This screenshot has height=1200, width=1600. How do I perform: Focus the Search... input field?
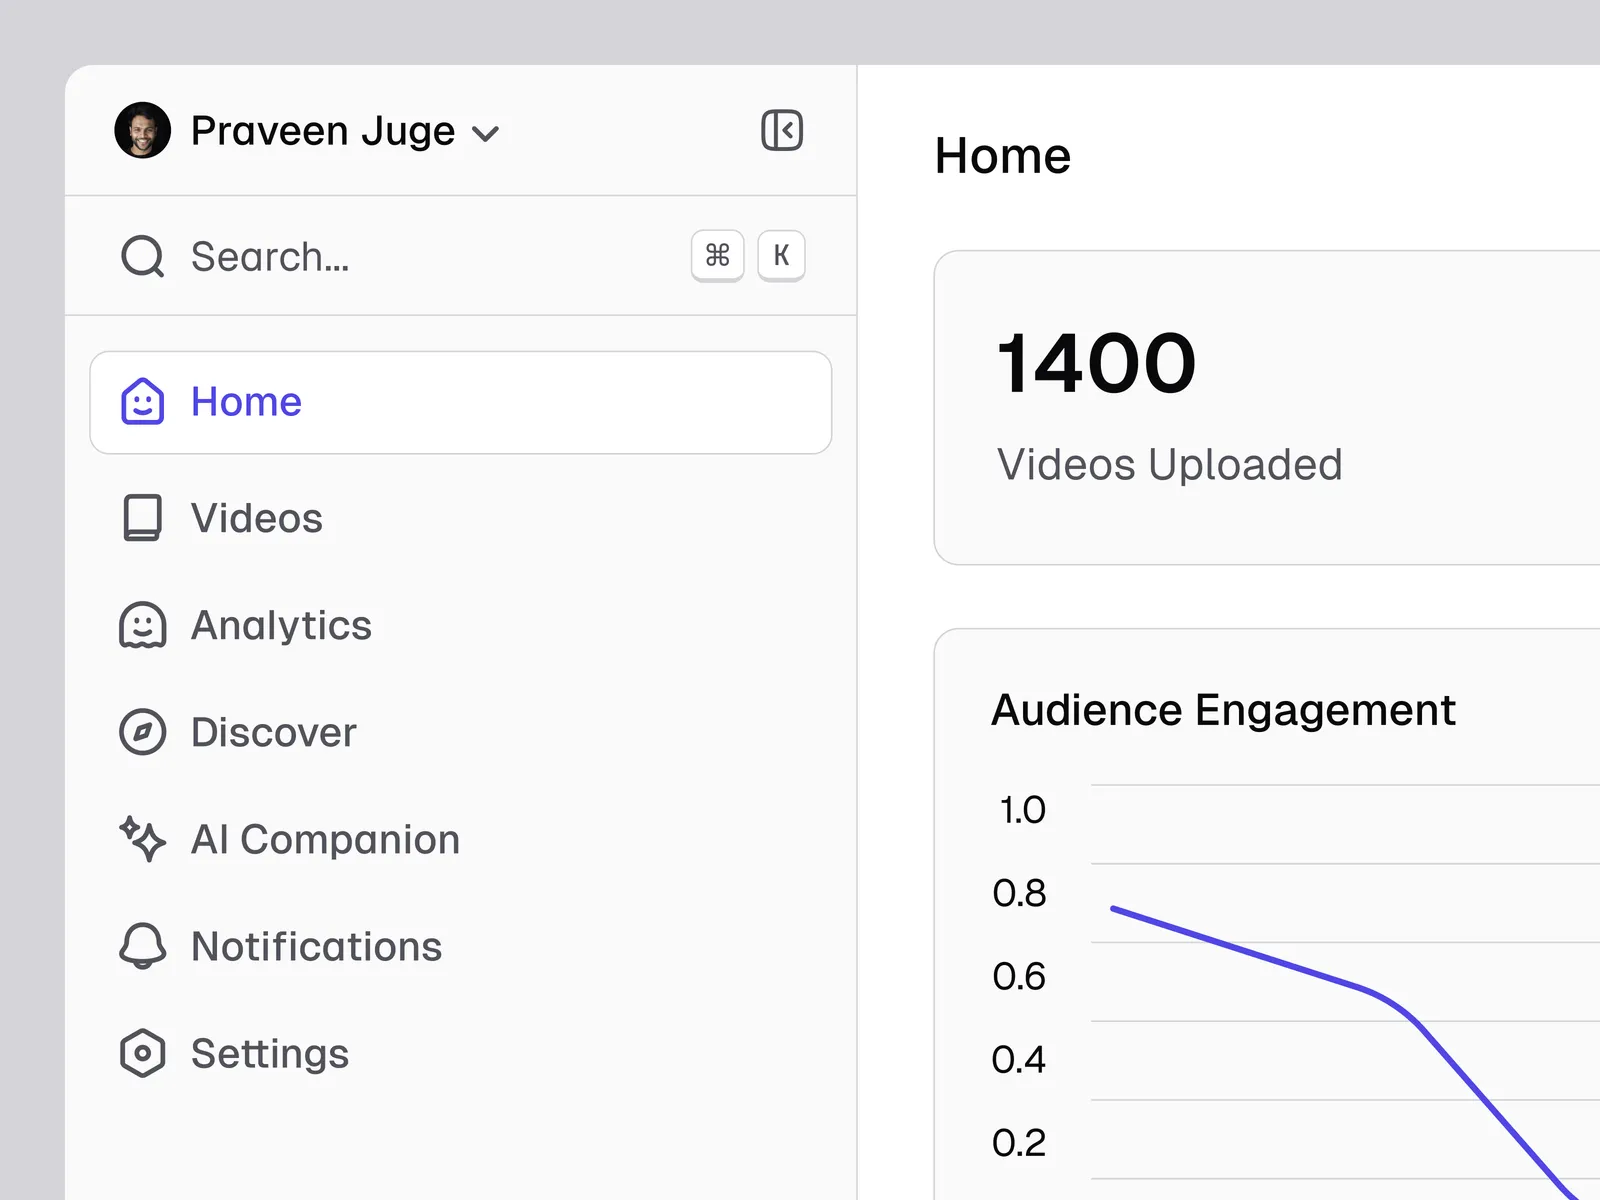pyautogui.click(x=400, y=257)
